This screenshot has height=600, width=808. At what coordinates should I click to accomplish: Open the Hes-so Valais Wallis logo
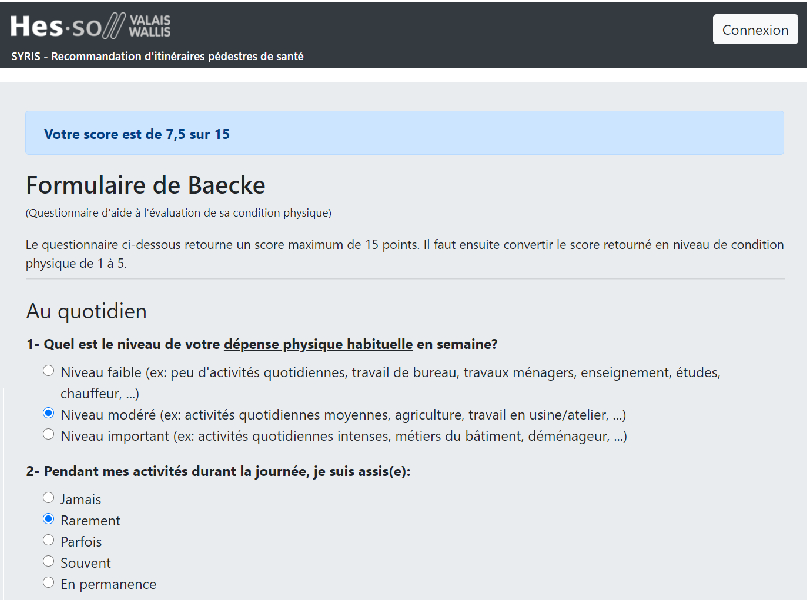pyautogui.click(x=91, y=26)
